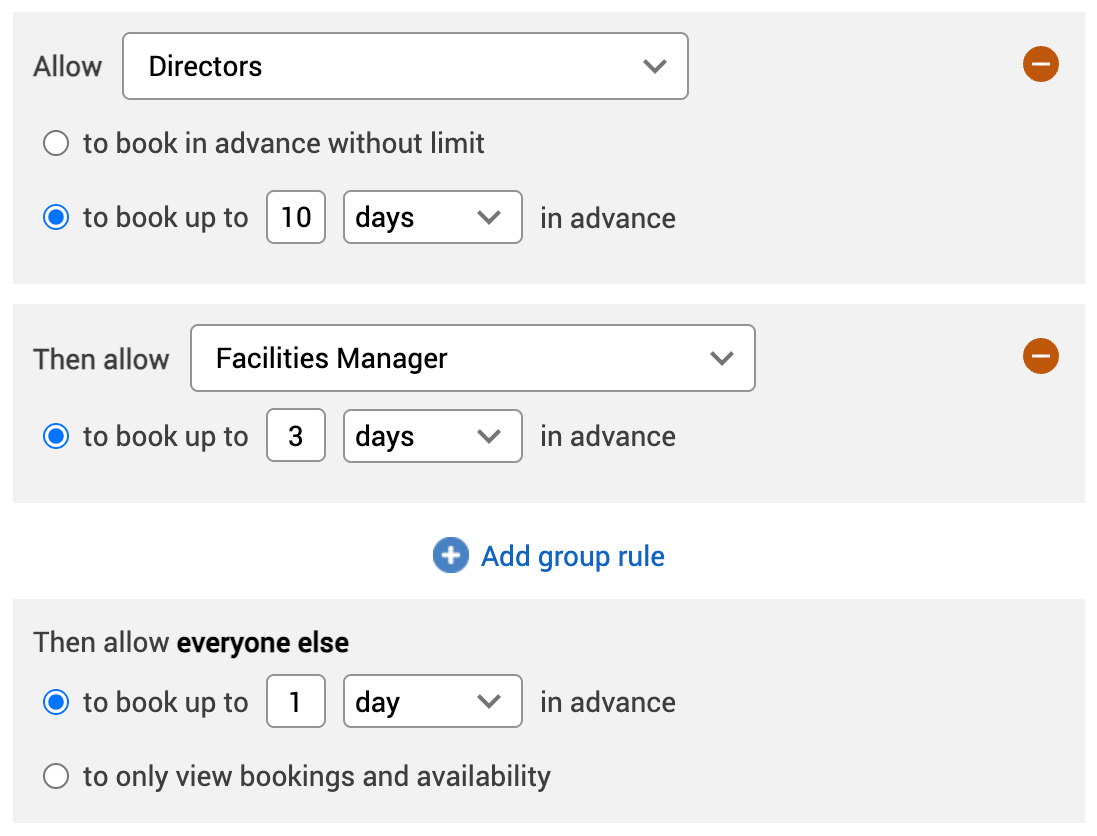
Task: Select to only view bookings and availability
Action: pyautogui.click(x=56, y=775)
